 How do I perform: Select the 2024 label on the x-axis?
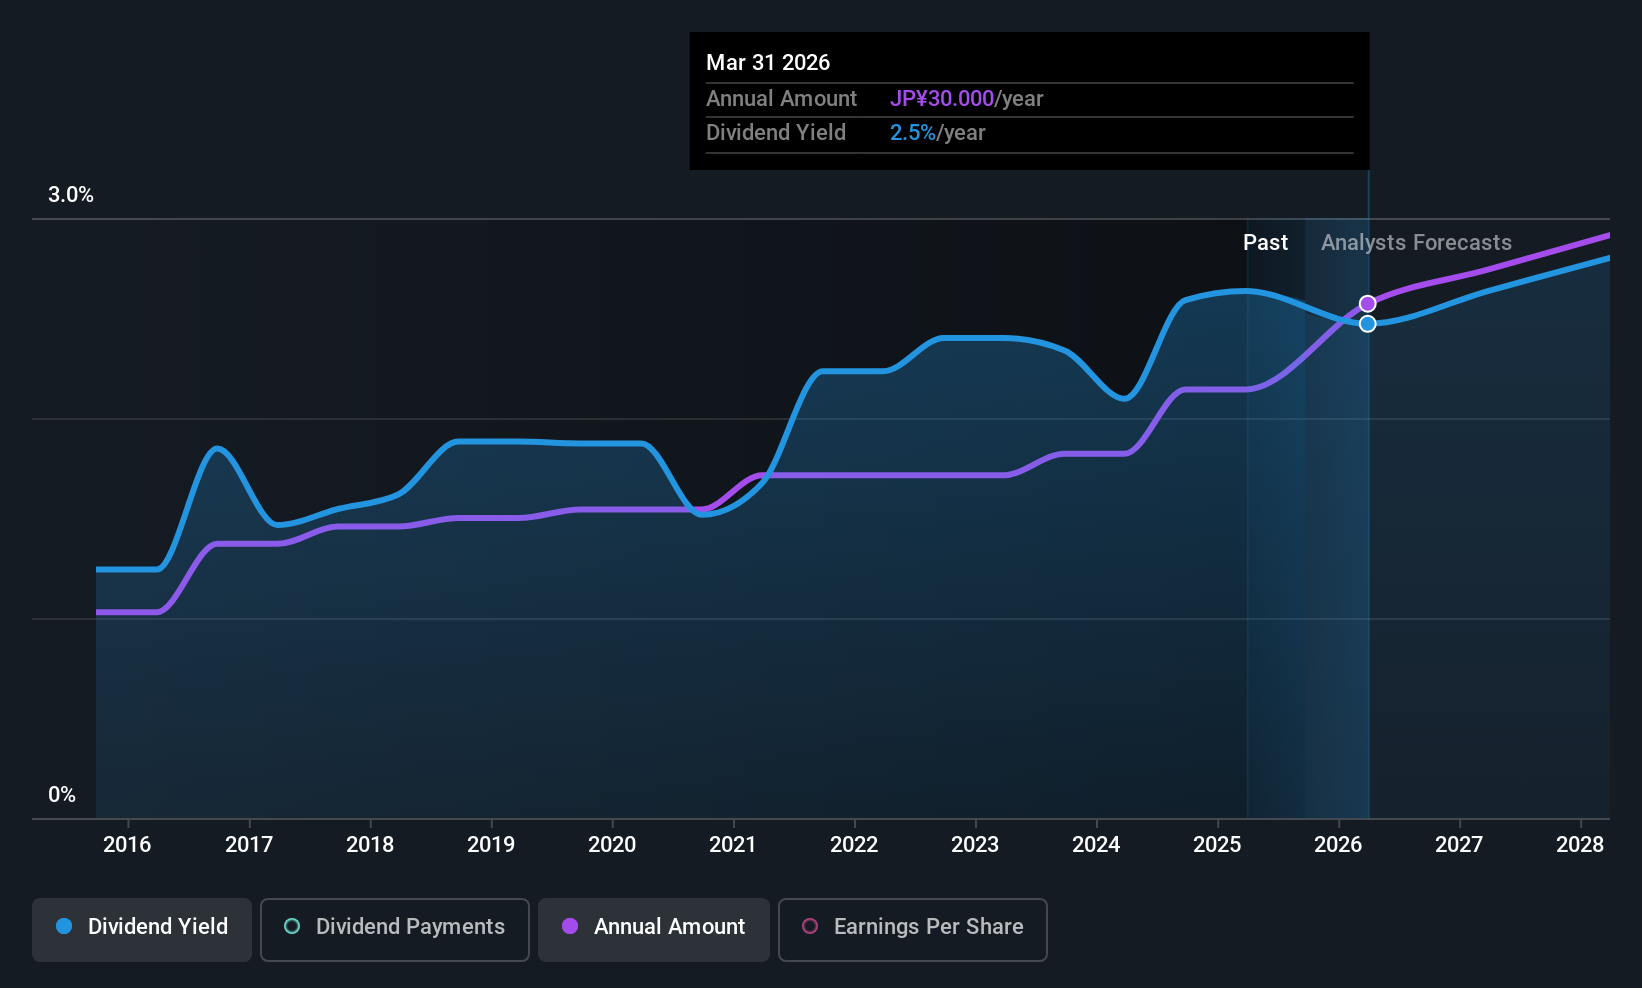coord(1096,845)
